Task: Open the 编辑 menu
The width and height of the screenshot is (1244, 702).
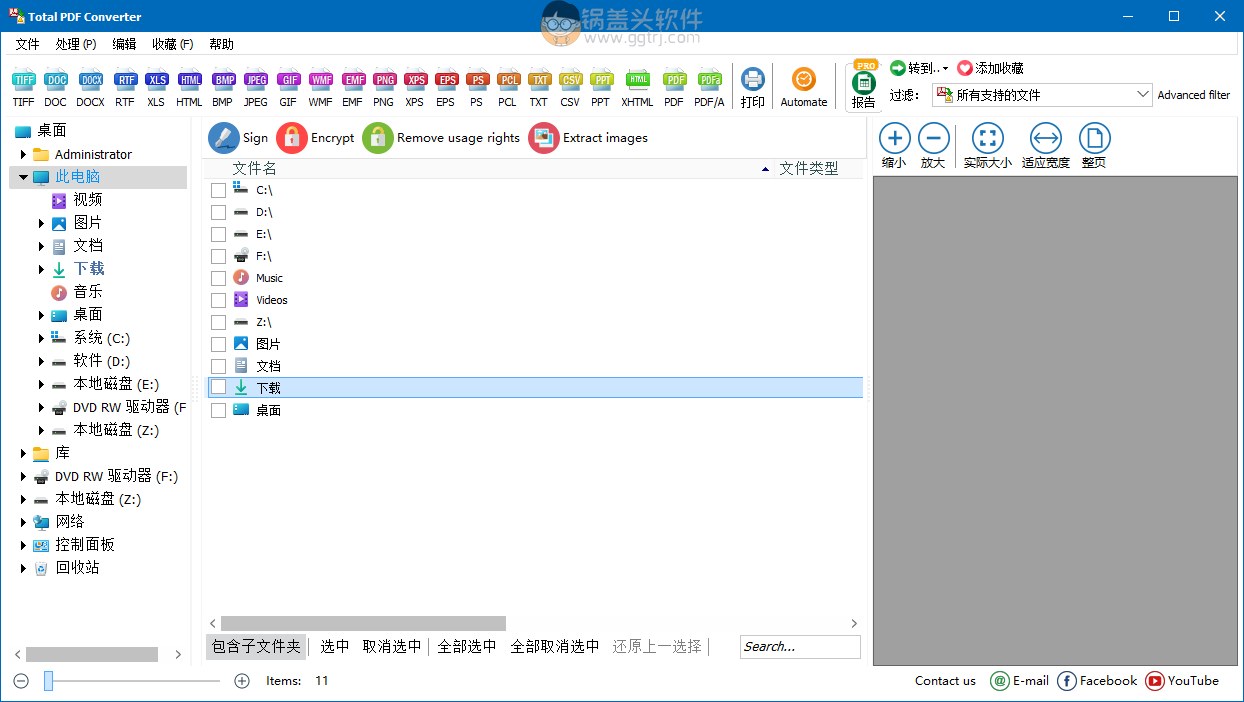Action: coord(124,44)
